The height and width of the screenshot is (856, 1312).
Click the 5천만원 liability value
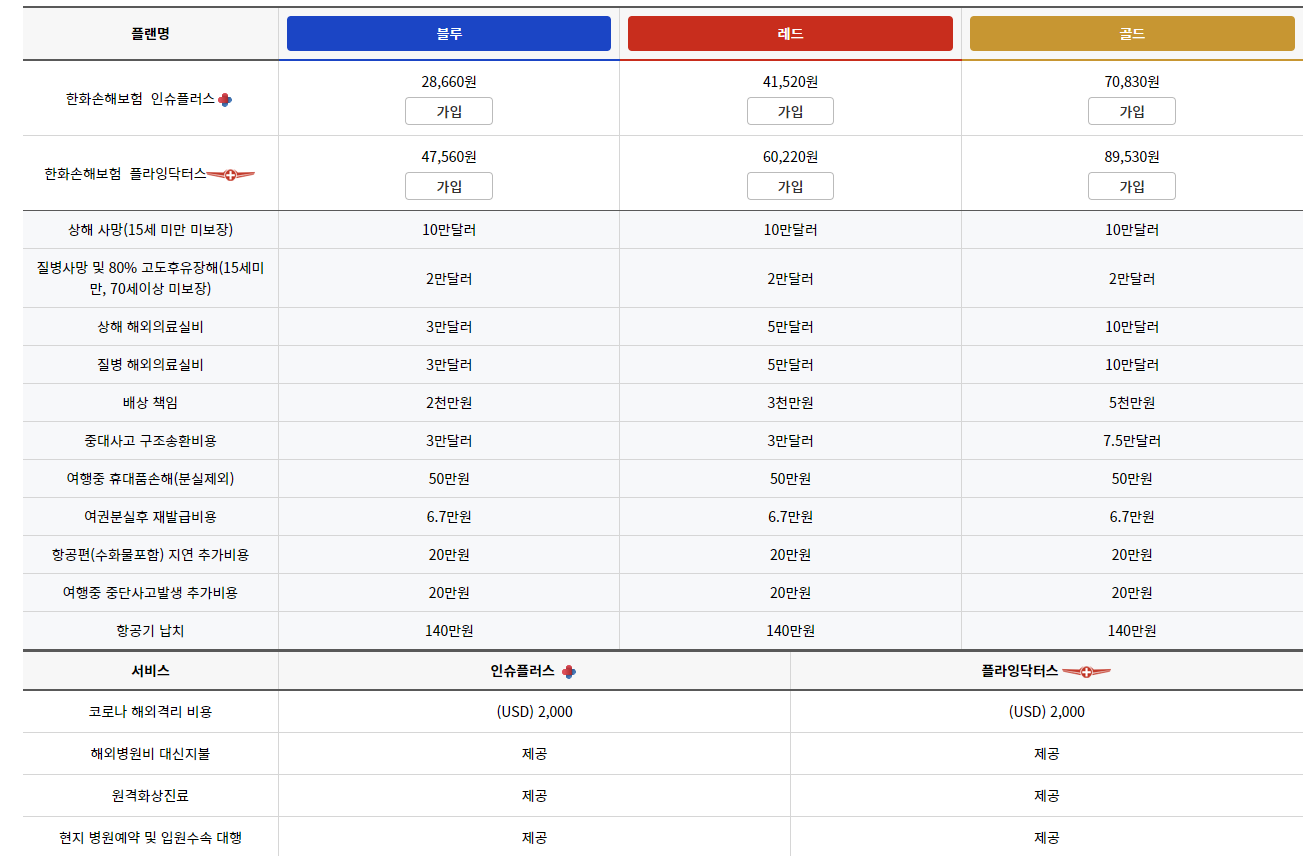pyautogui.click(x=1132, y=402)
